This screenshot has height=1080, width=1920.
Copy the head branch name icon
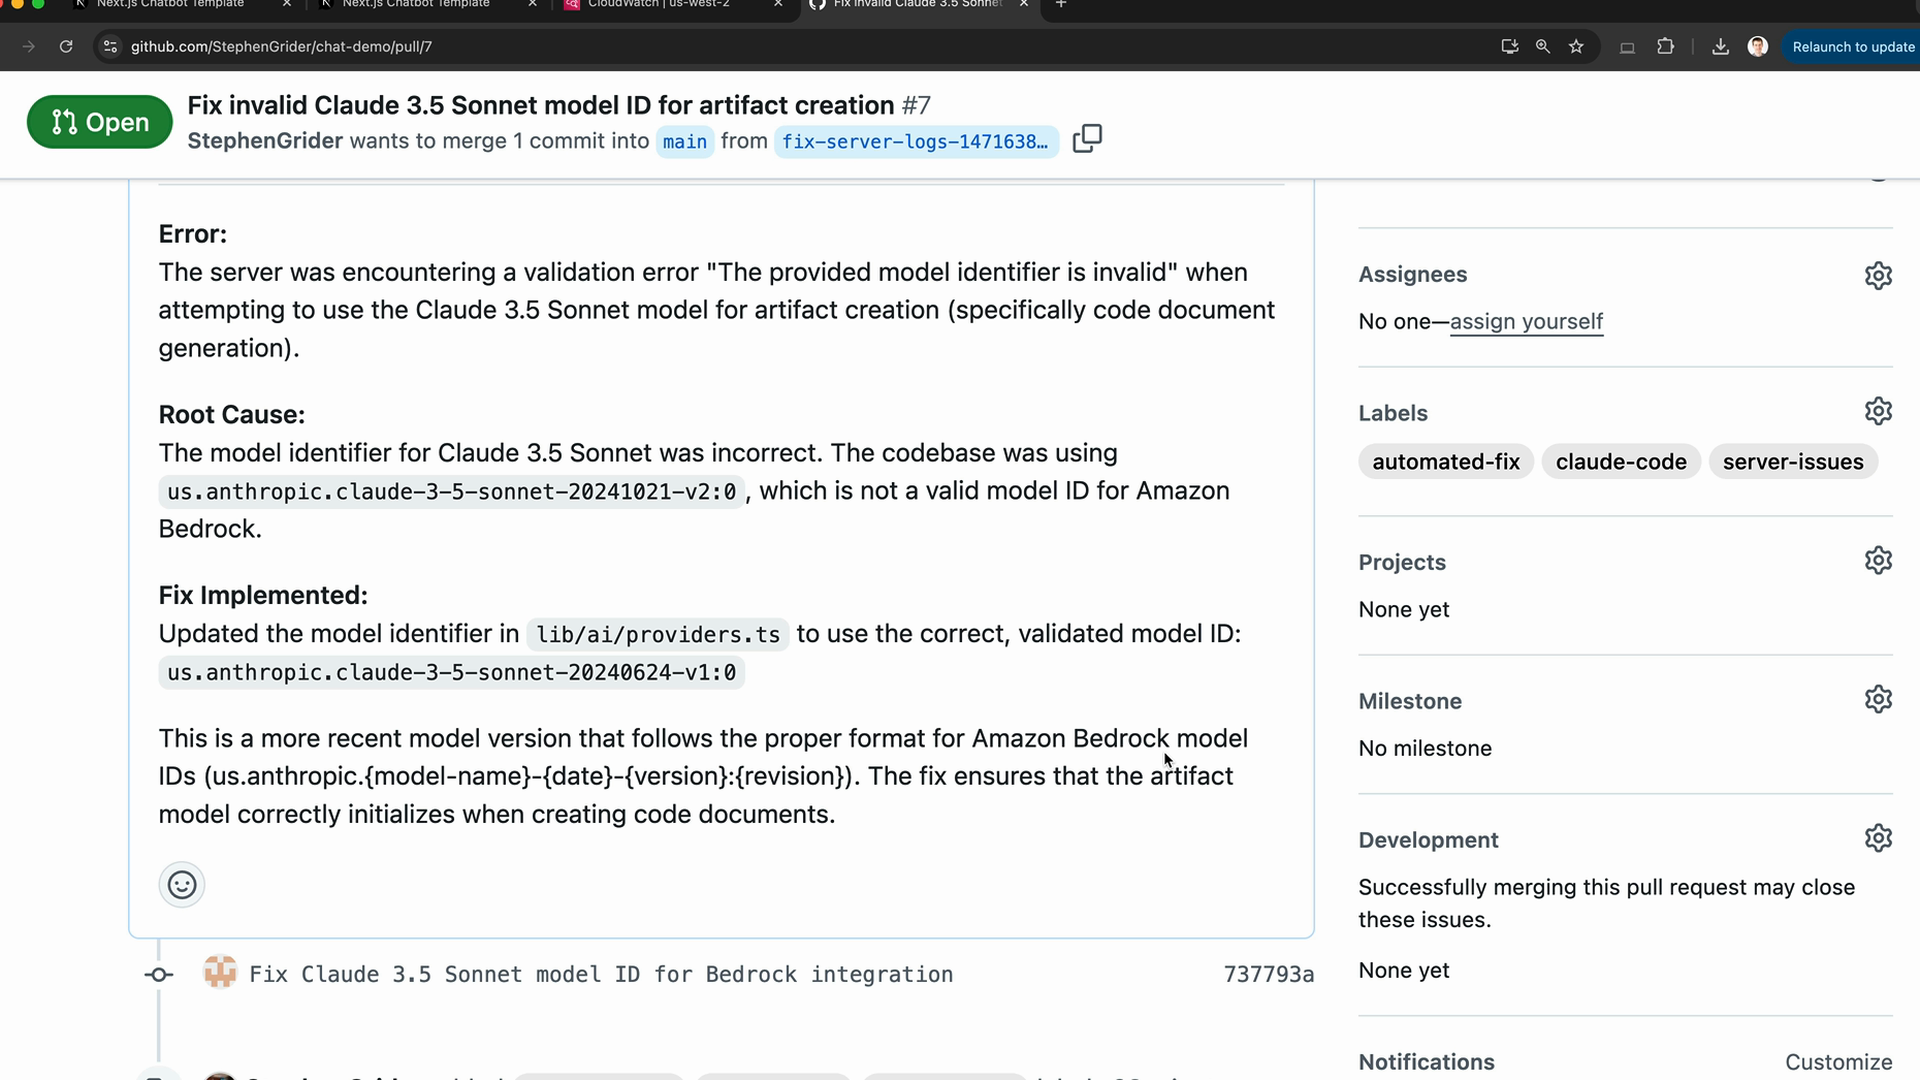coord(1087,139)
